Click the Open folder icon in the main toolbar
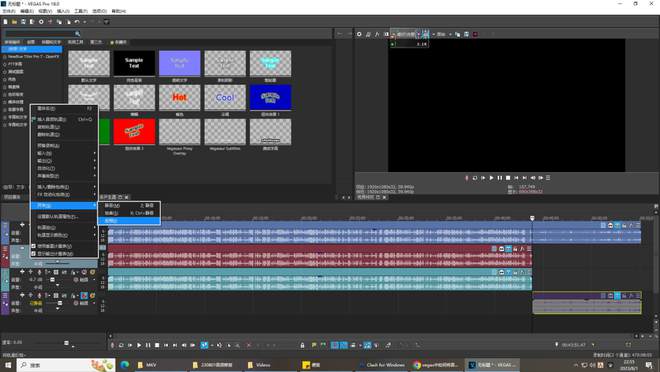Viewport: 660px width, 372px height. tap(14, 21)
